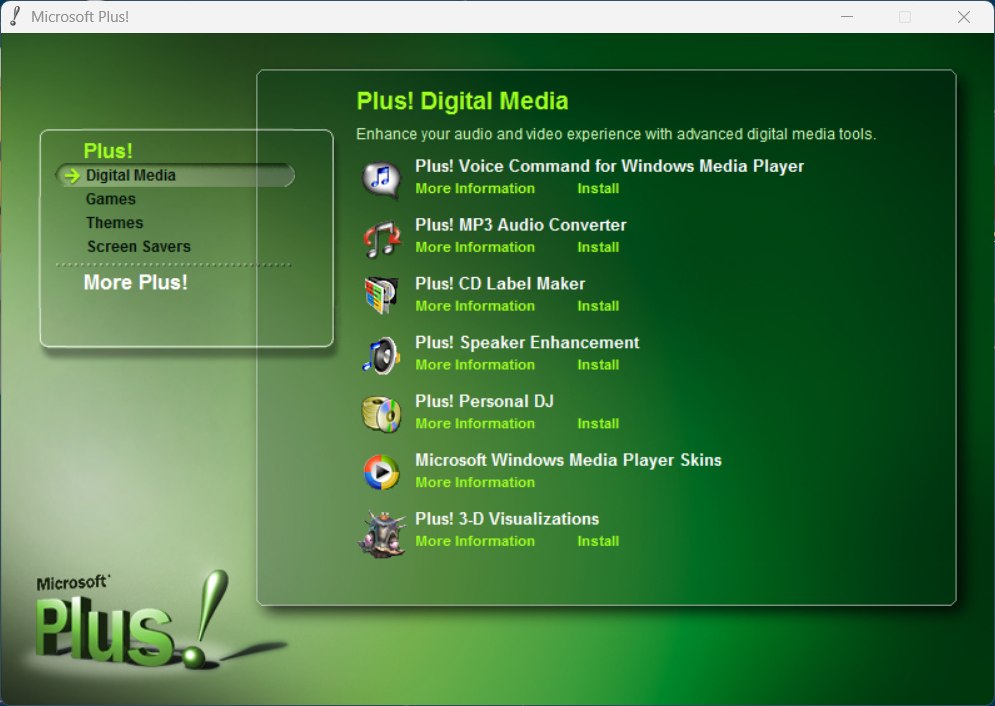995x706 pixels.
Task: Click the Microsoft Plus! title bar icon
Action: 15,17
